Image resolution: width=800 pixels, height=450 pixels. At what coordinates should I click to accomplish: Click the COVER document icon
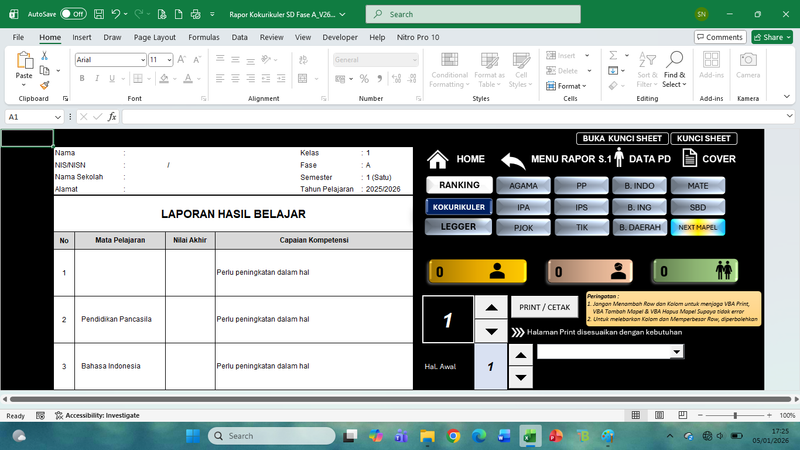[x=690, y=158]
